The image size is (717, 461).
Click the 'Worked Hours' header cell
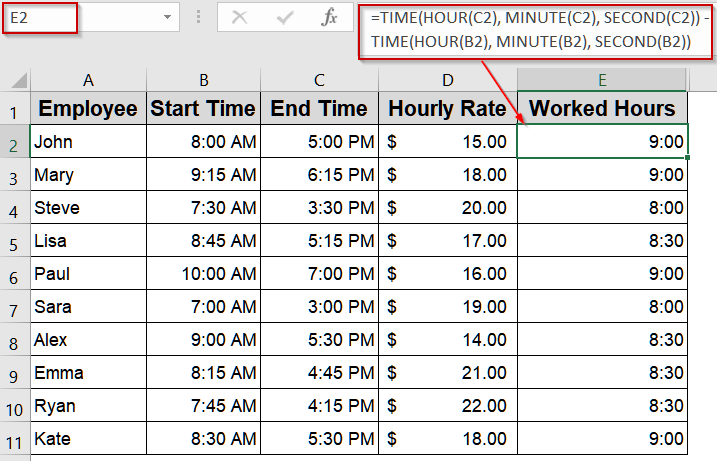602,108
